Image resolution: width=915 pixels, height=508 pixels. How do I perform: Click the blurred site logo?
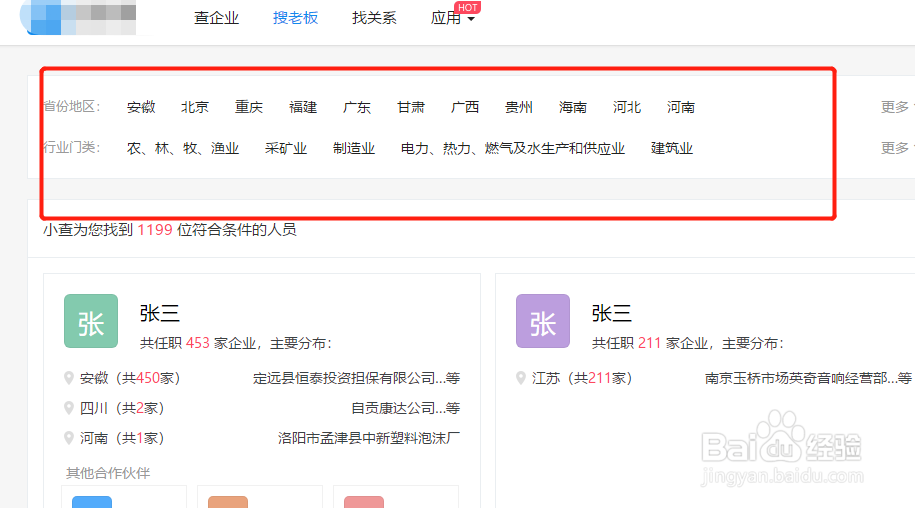coord(78,17)
